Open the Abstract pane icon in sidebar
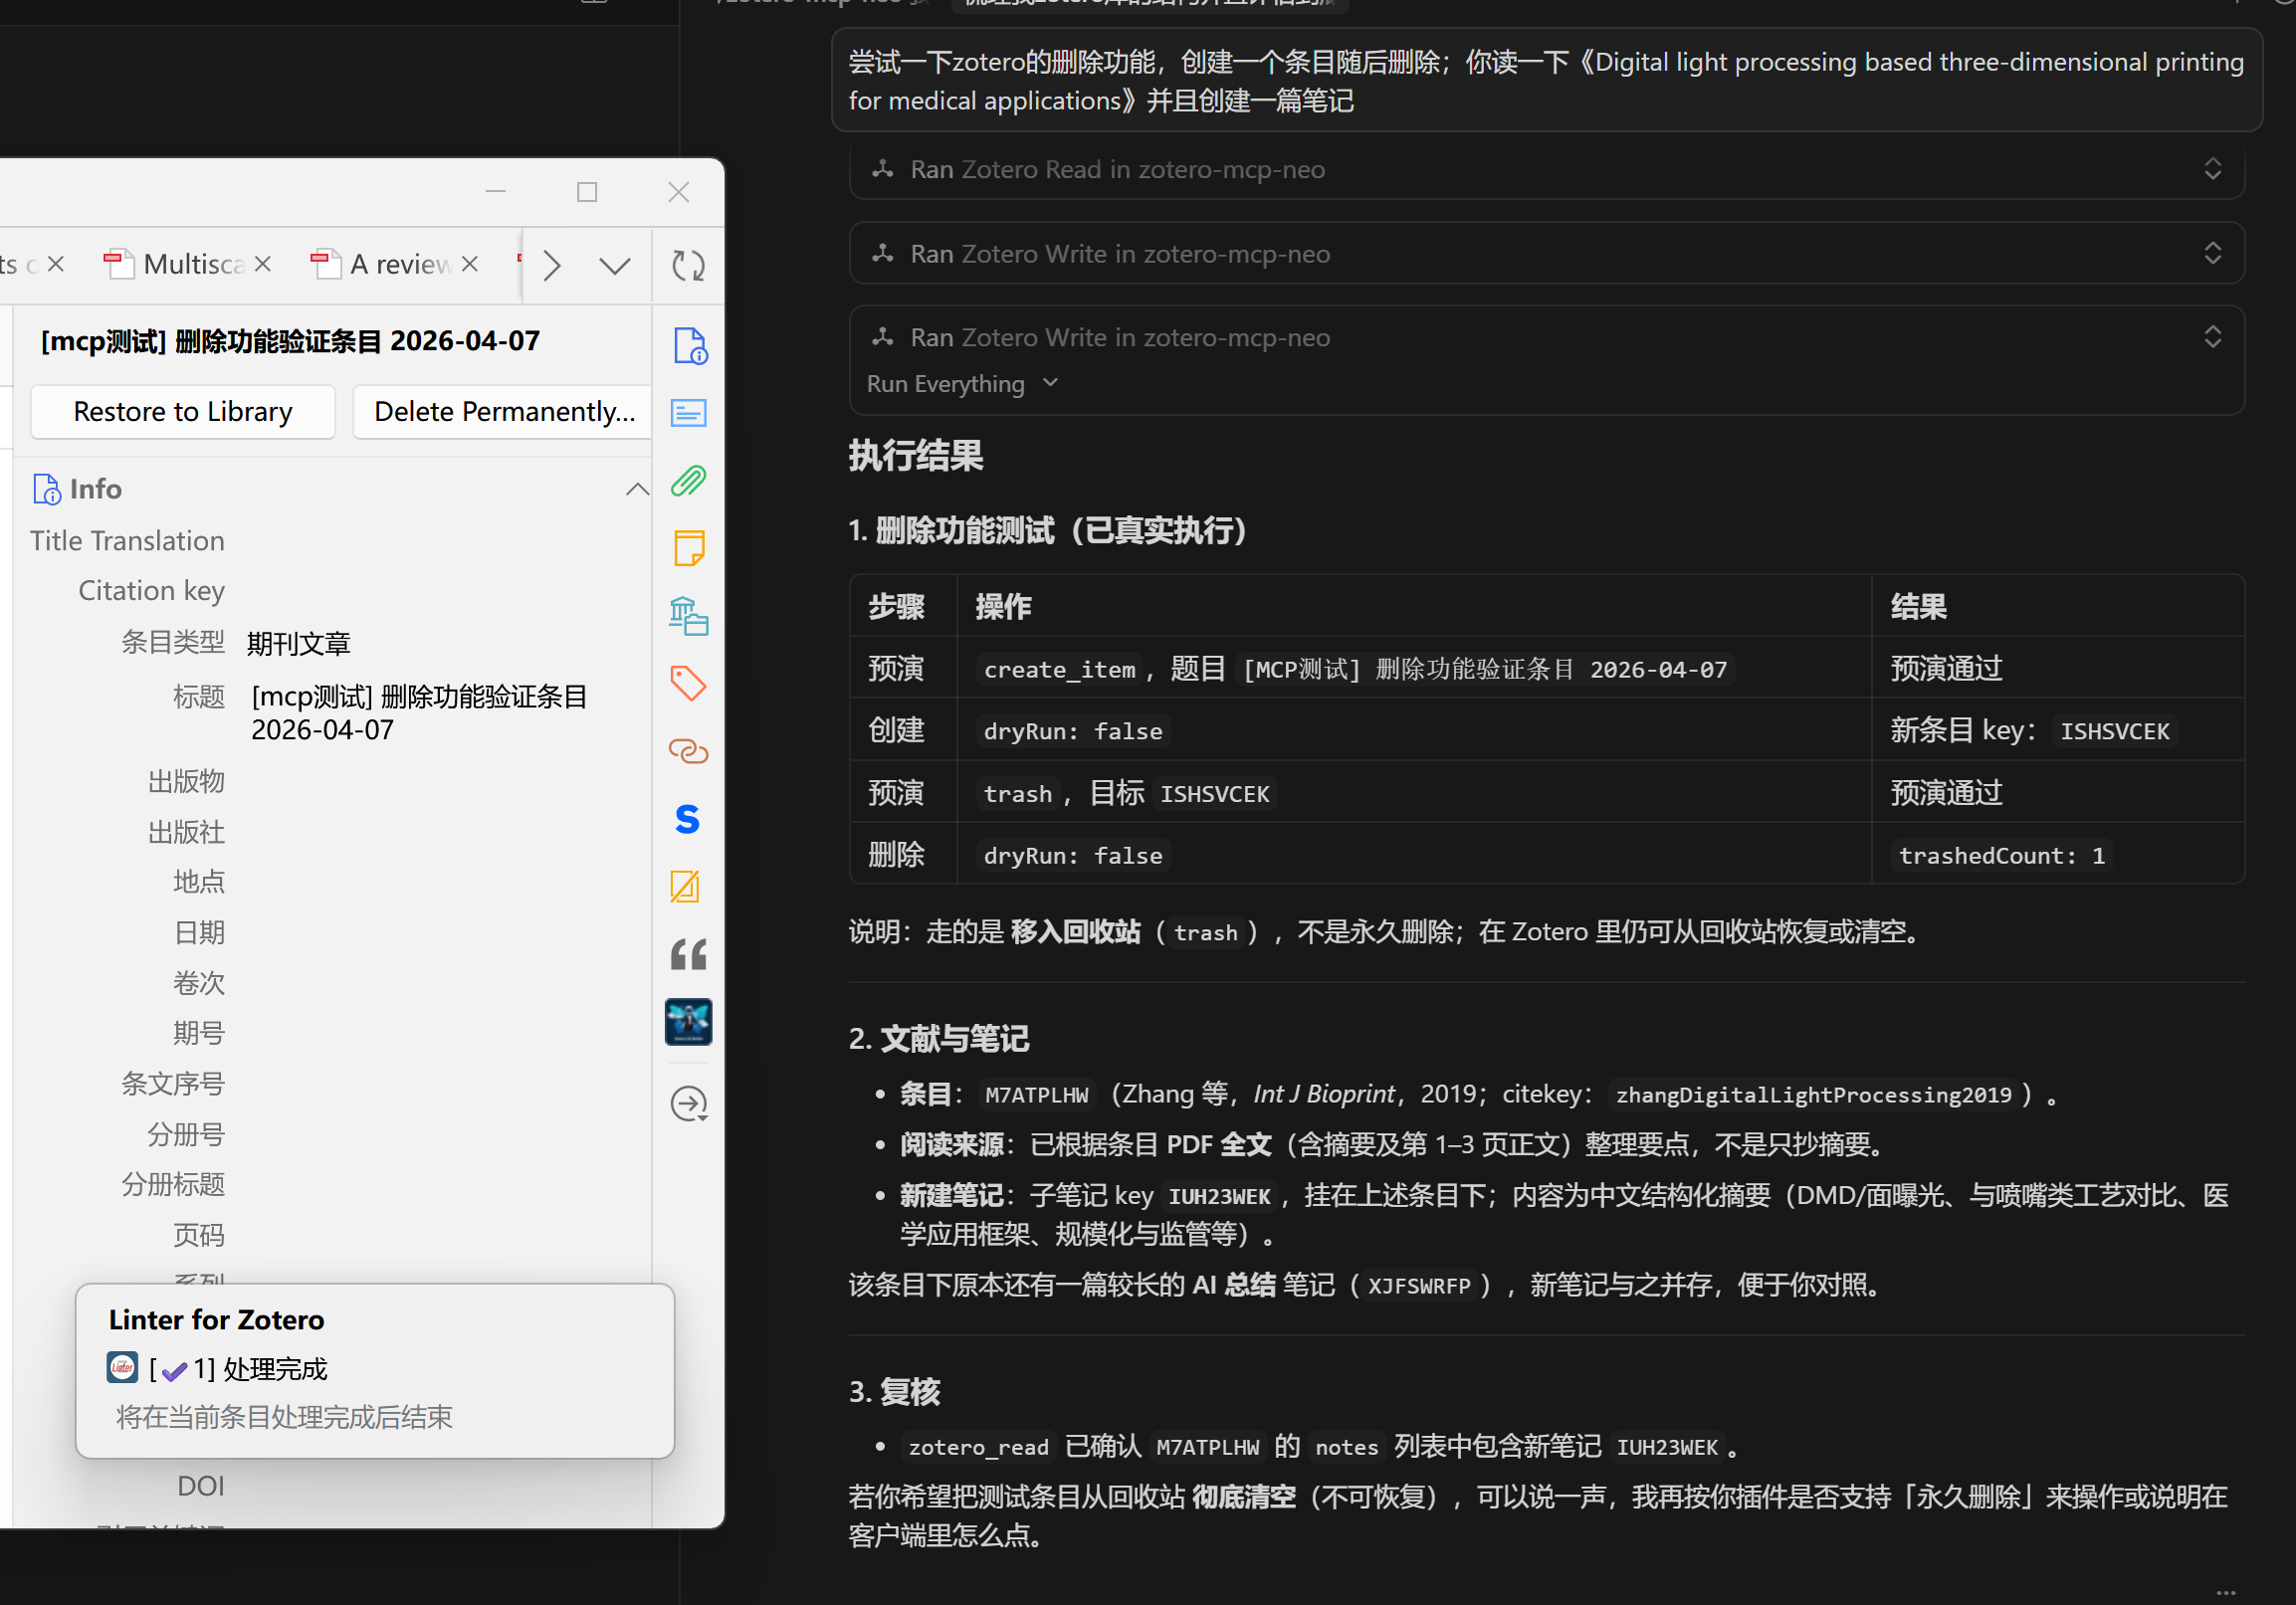The width and height of the screenshot is (2296, 1605). [x=689, y=413]
